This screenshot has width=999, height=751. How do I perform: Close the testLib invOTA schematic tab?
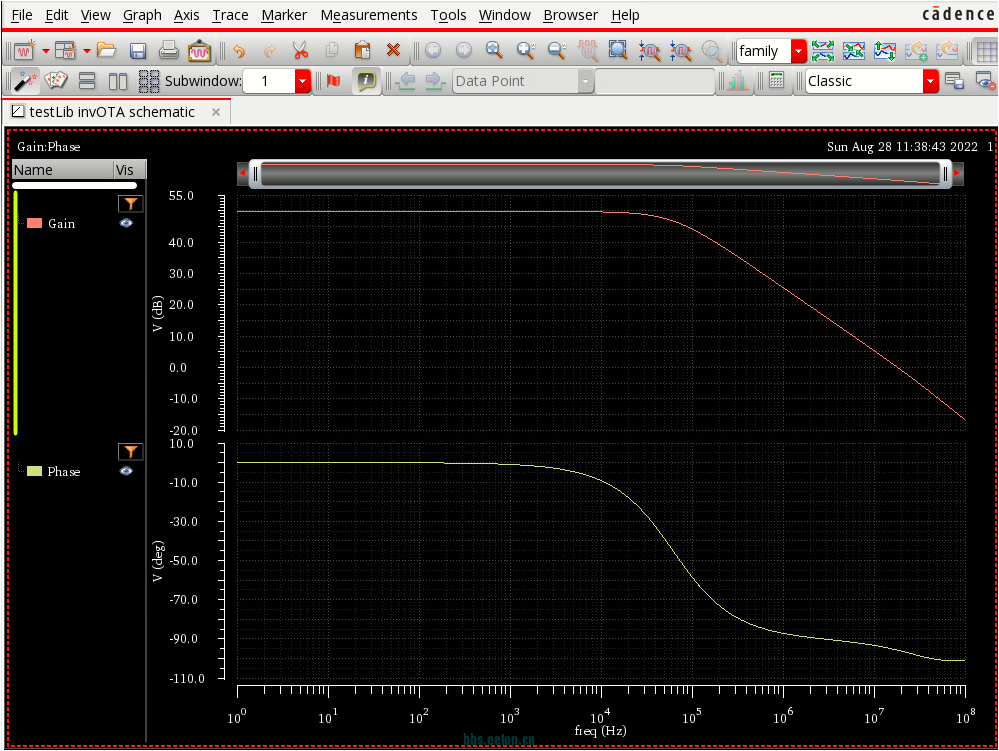point(216,112)
